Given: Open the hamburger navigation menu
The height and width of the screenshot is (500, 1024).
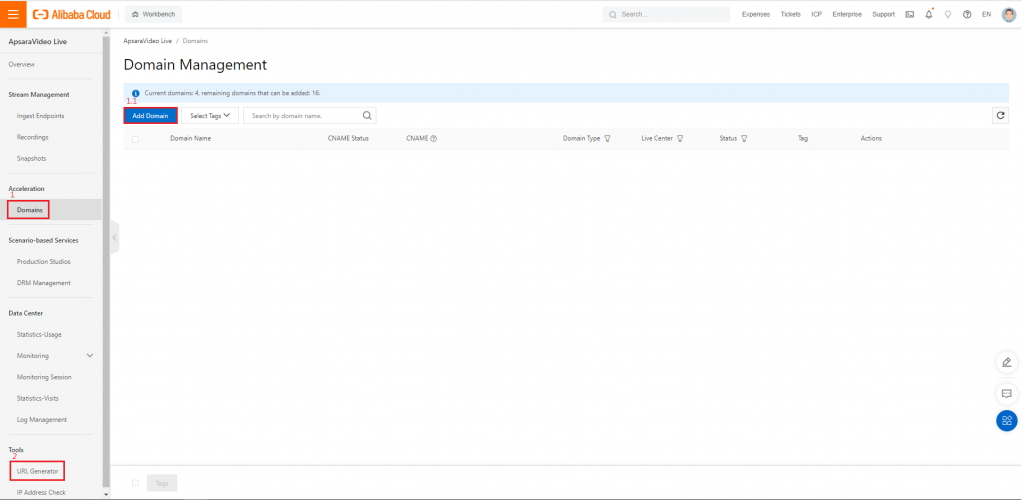Looking at the screenshot, I should point(13,14).
